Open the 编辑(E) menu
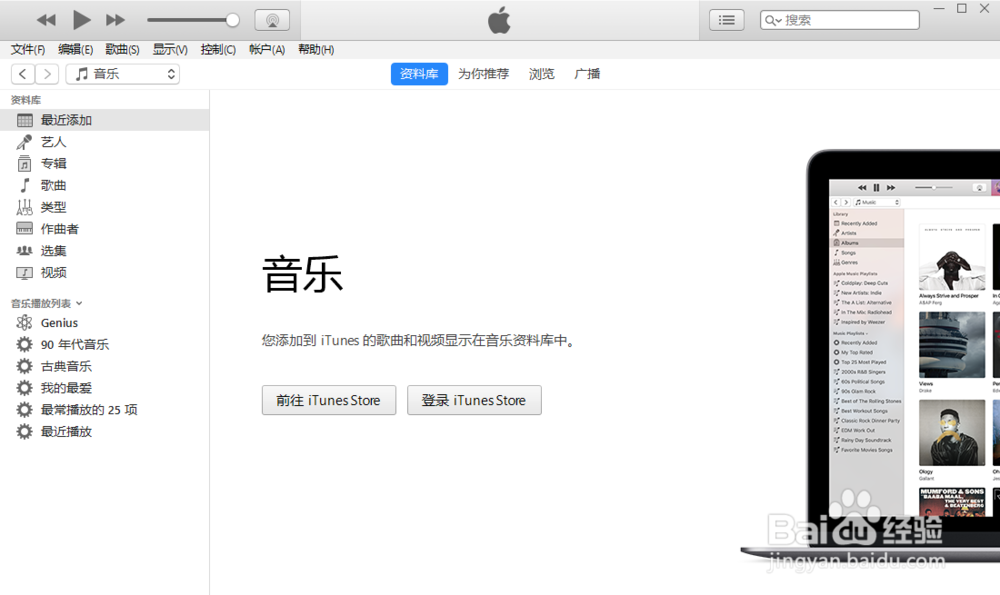The height and width of the screenshot is (595, 1000). coord(75,50)
